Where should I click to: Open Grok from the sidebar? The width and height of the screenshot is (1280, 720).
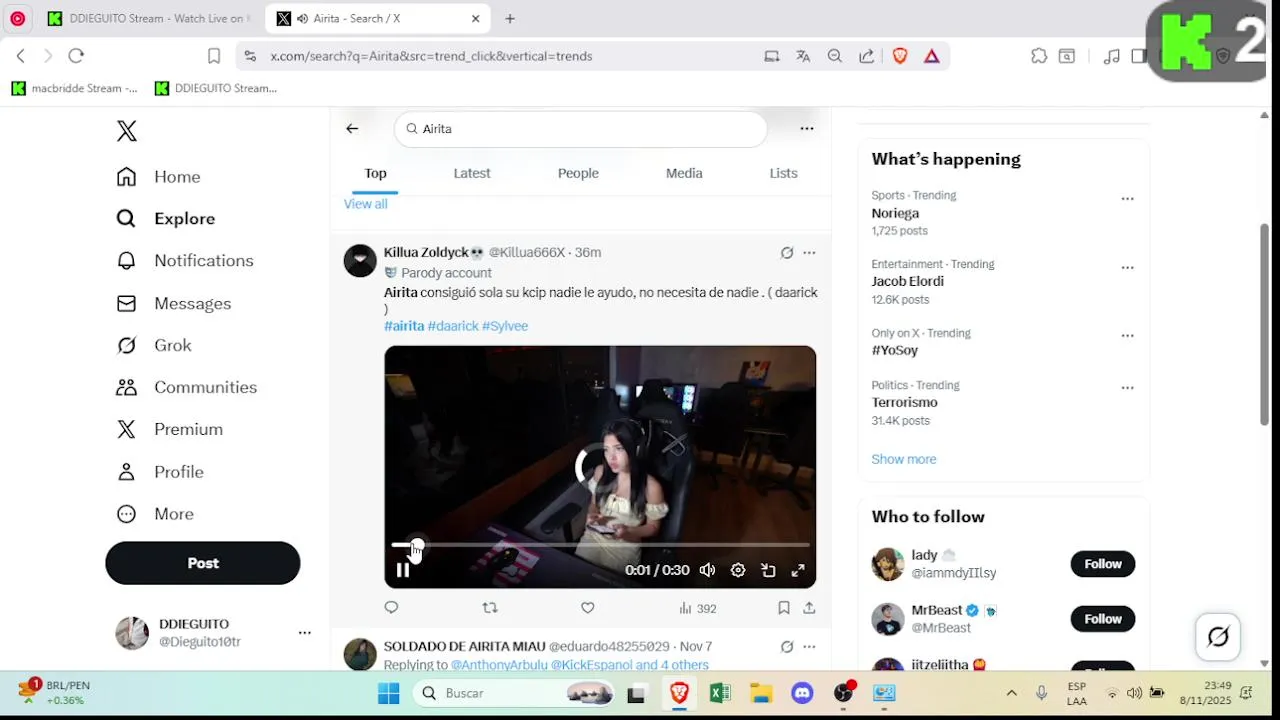point(153,345)
